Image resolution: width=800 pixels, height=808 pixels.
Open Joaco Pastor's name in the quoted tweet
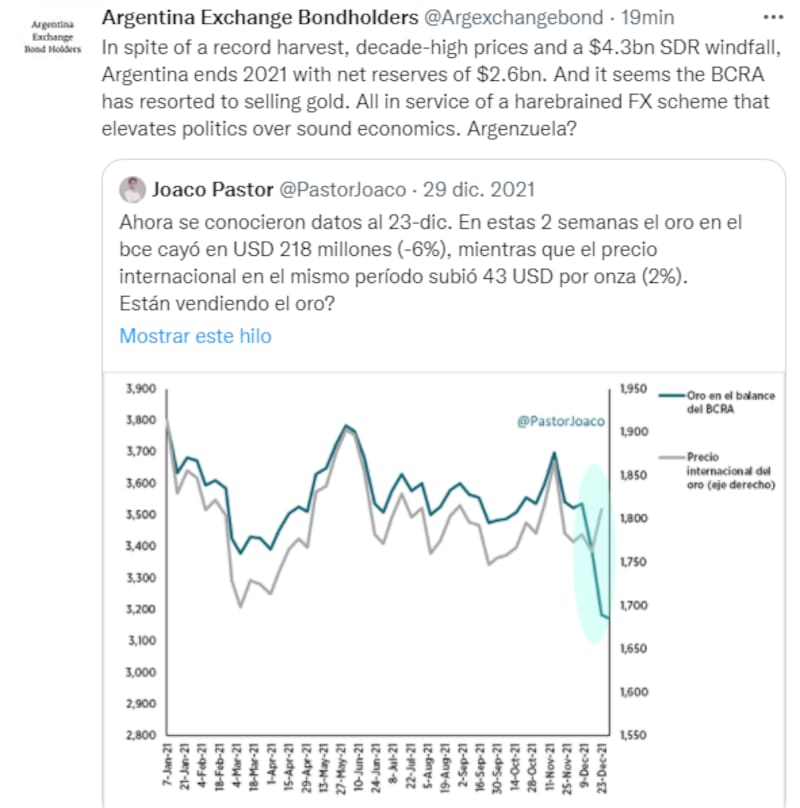click(208, 189)
